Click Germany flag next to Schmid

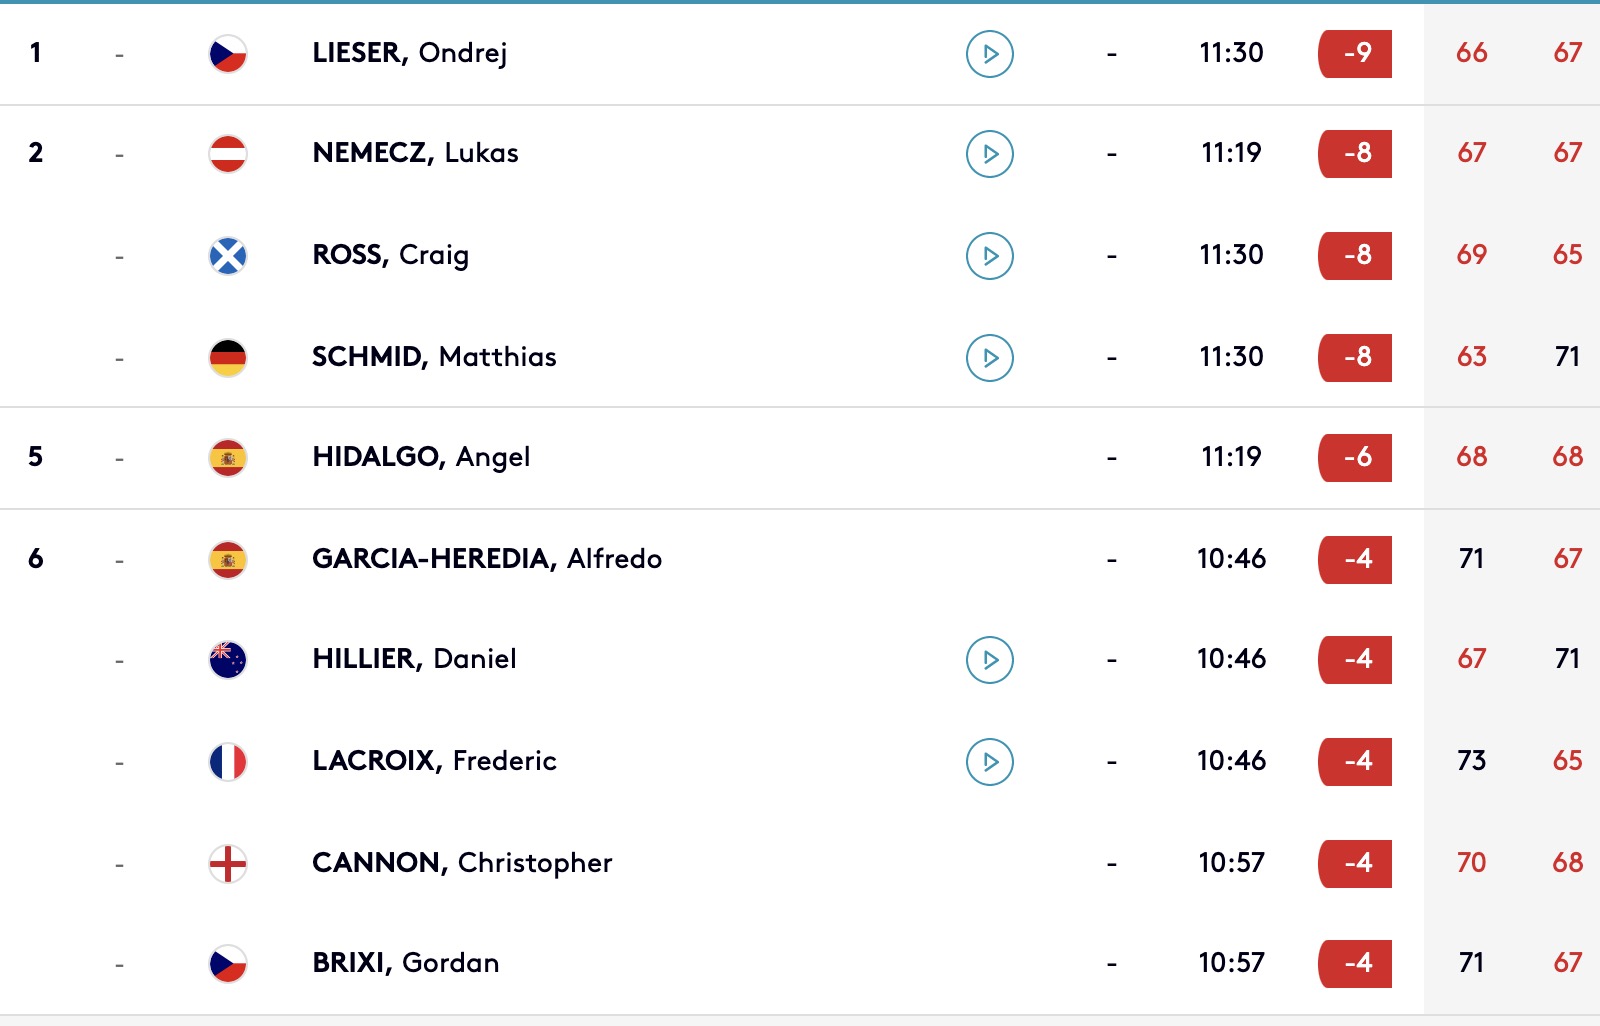228,358
